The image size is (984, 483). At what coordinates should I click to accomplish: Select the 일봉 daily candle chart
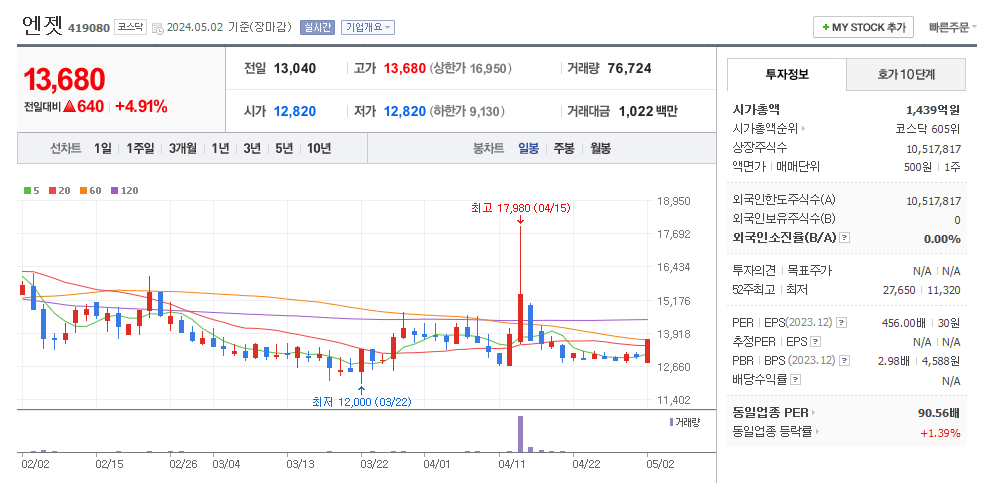coord(528,149)
